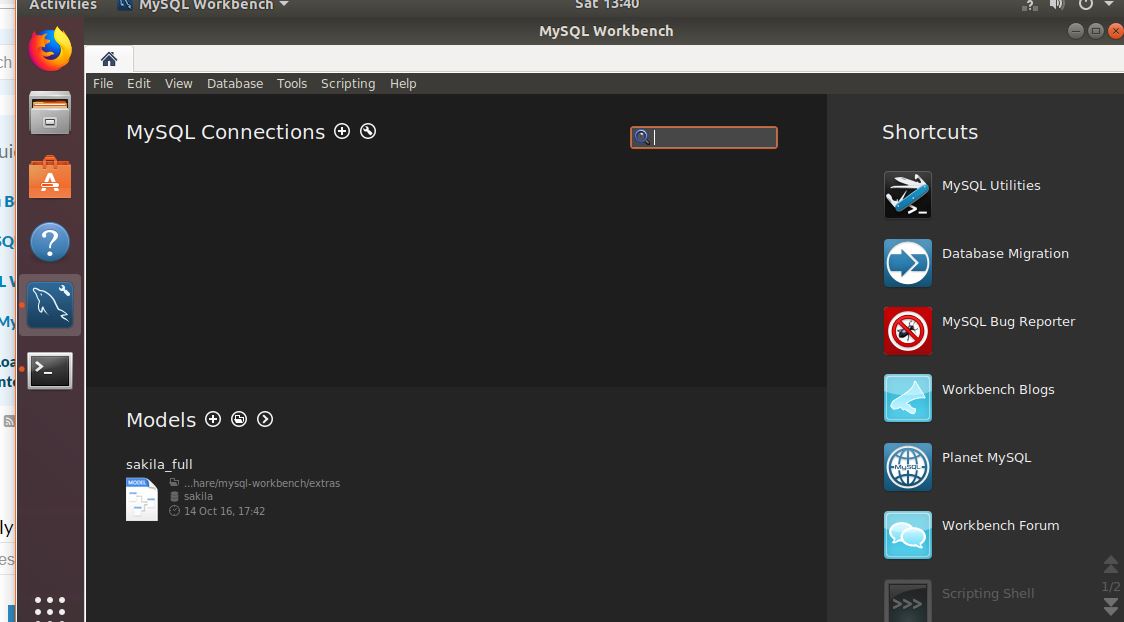
Task: Open an existing model via folder icon
Action: point(239,419)
